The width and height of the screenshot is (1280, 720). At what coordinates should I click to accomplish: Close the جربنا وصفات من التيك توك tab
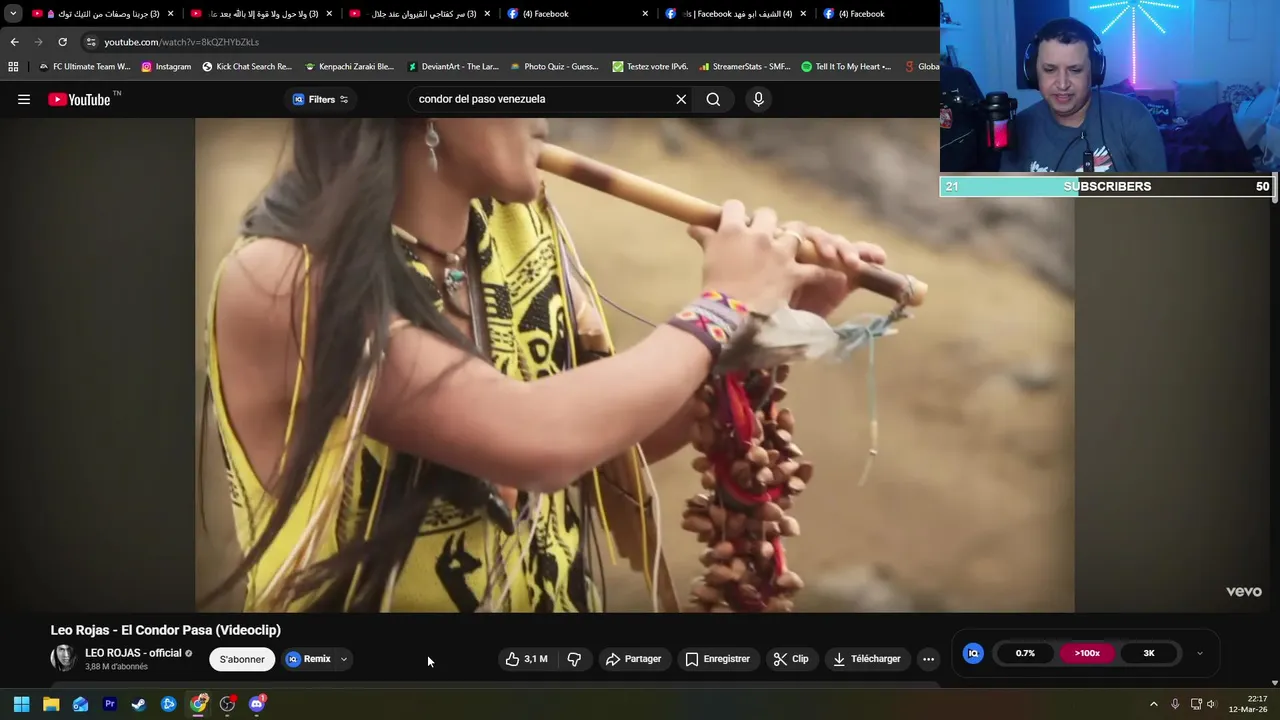point(170,14)
